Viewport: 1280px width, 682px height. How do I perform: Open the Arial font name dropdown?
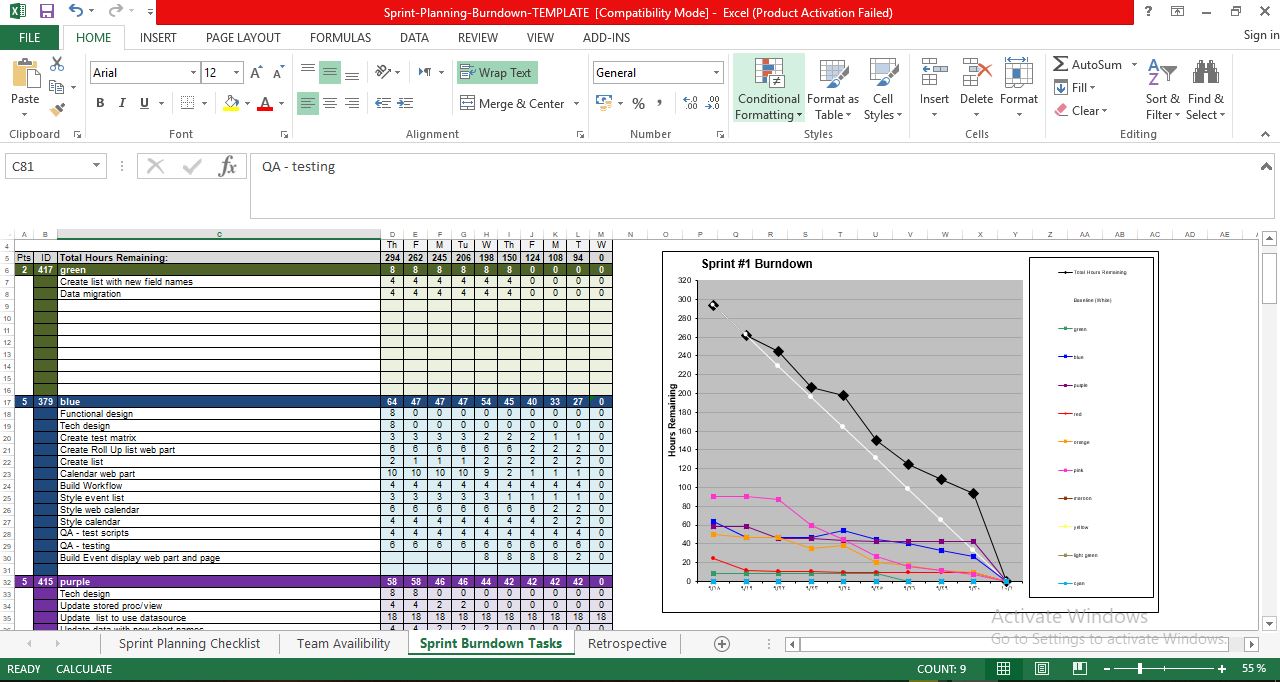coord(193,73)
